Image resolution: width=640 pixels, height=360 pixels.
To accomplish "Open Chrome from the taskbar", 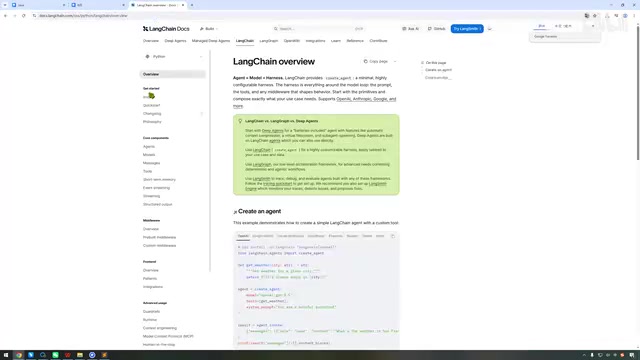I will tap(19, 355).
